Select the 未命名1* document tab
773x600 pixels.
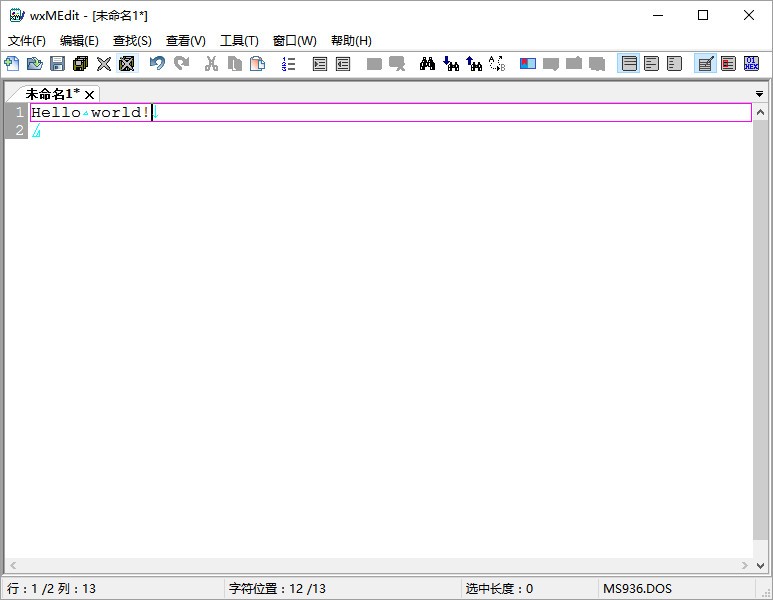[52, 93]
